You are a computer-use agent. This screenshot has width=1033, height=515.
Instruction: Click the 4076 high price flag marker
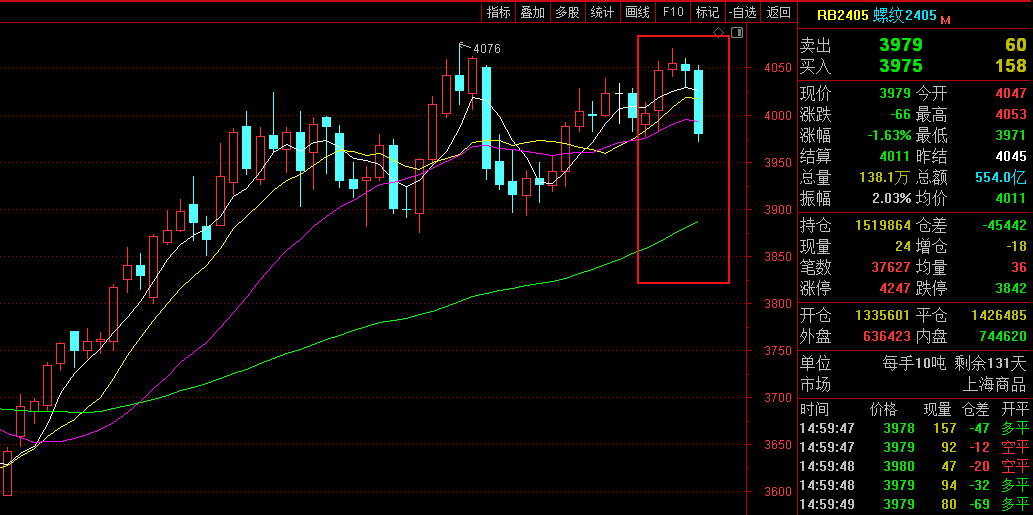(x=485, y=48)
